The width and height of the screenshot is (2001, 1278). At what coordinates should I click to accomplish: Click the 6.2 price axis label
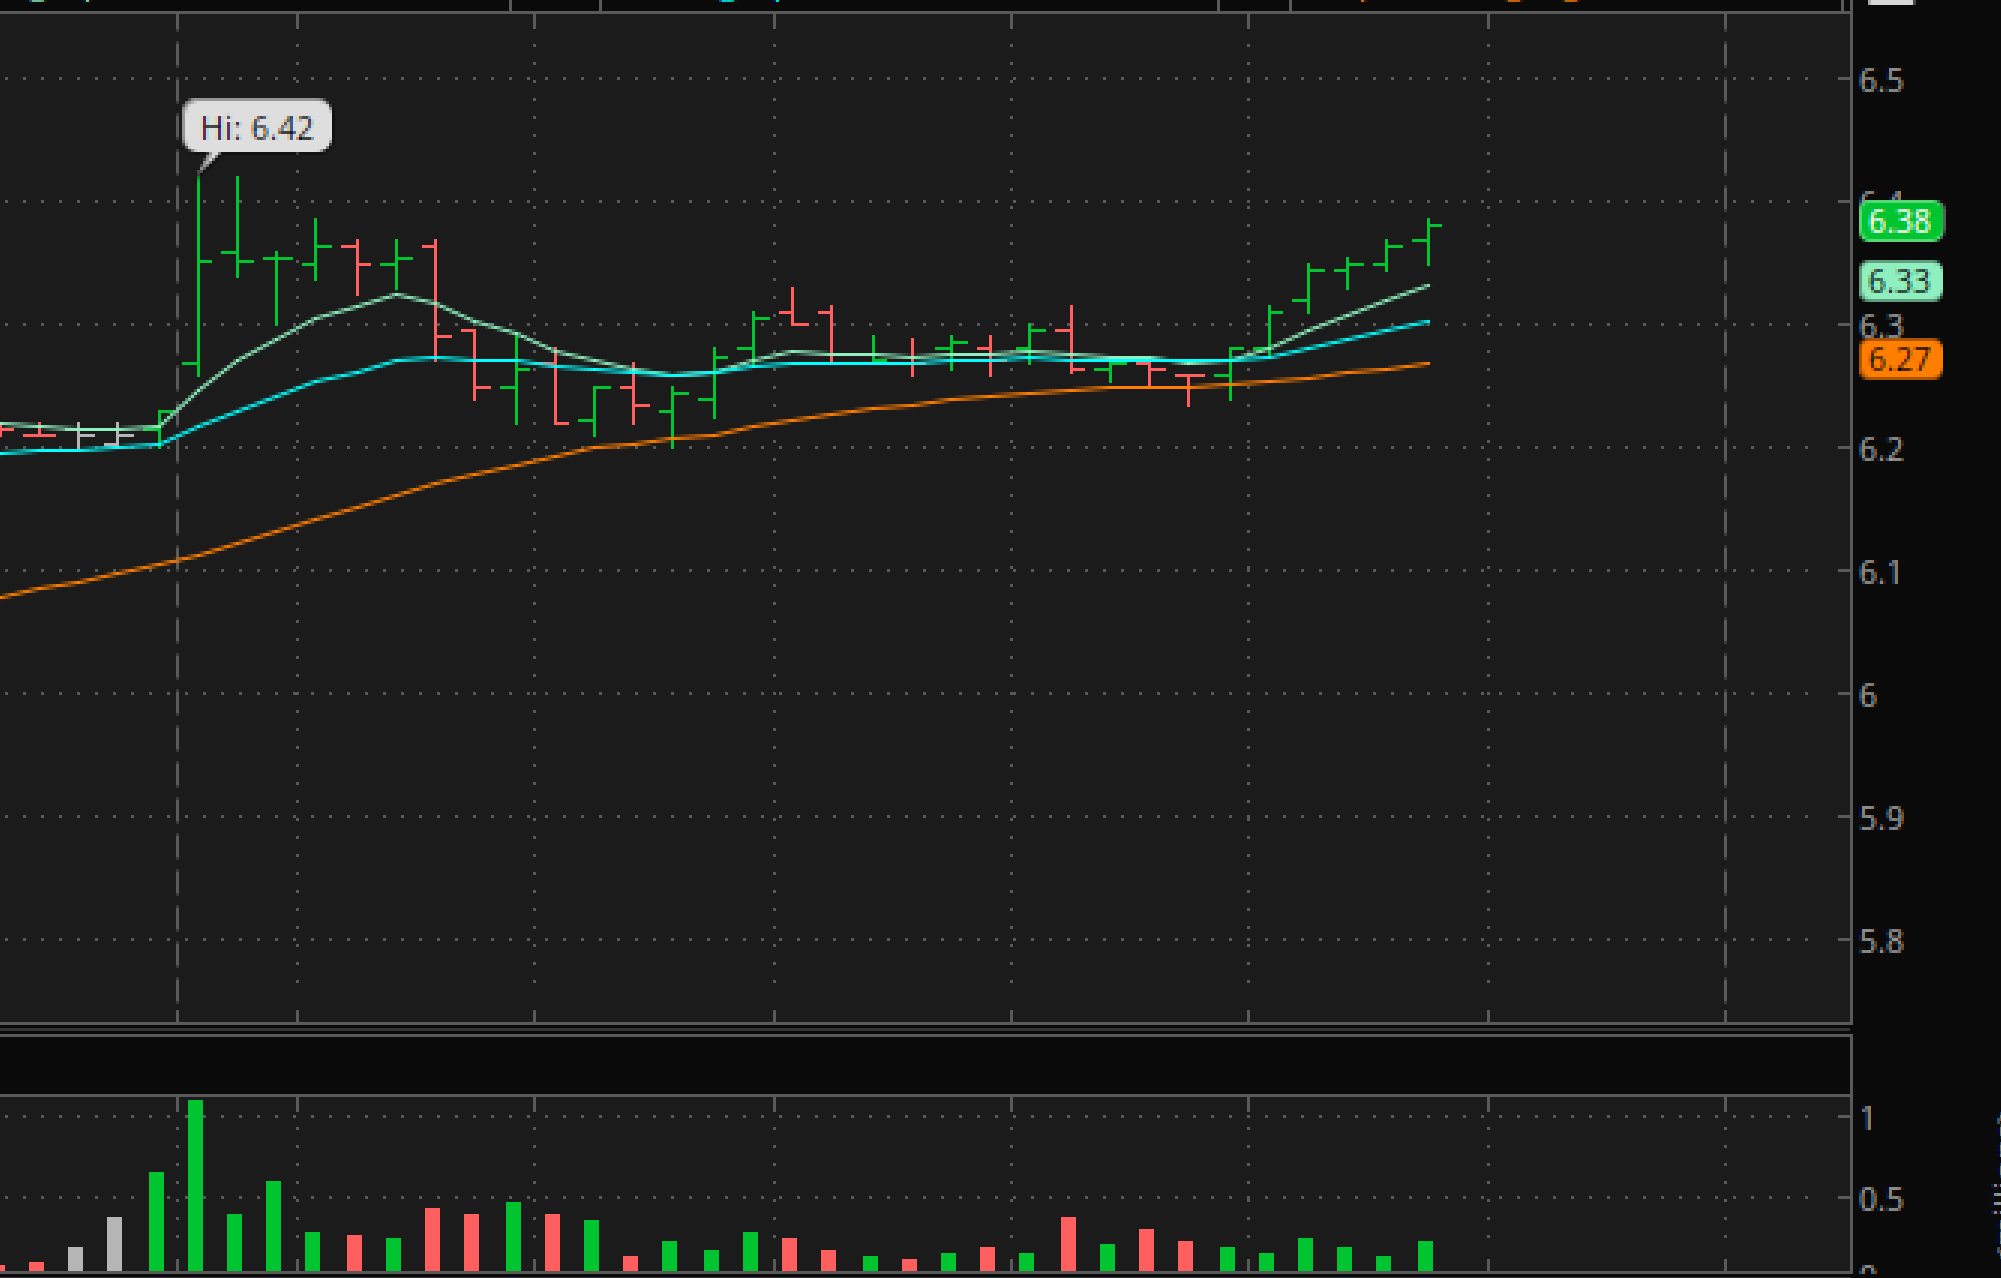[x=1880, y=450]
